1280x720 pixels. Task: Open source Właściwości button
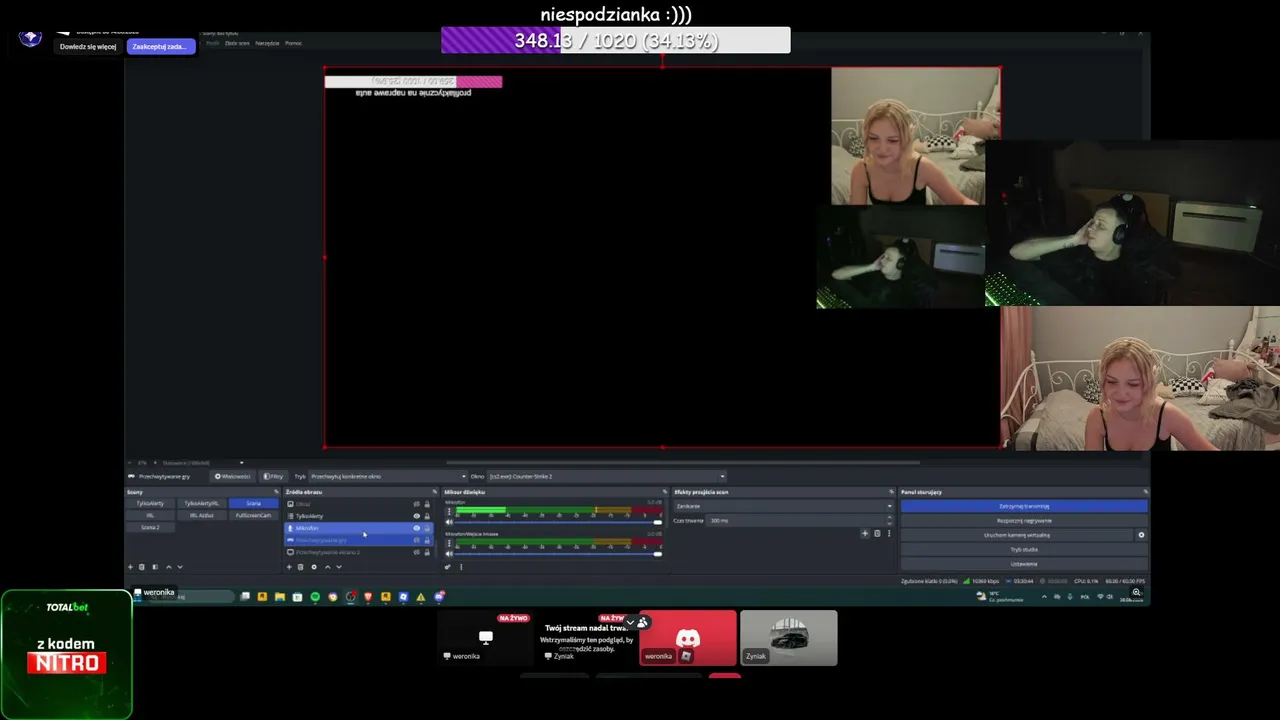(x=232, y=476)
